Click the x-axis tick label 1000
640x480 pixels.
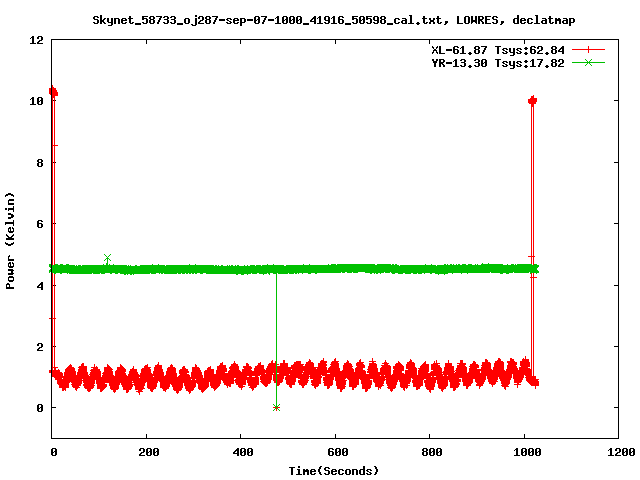[527, 452]
